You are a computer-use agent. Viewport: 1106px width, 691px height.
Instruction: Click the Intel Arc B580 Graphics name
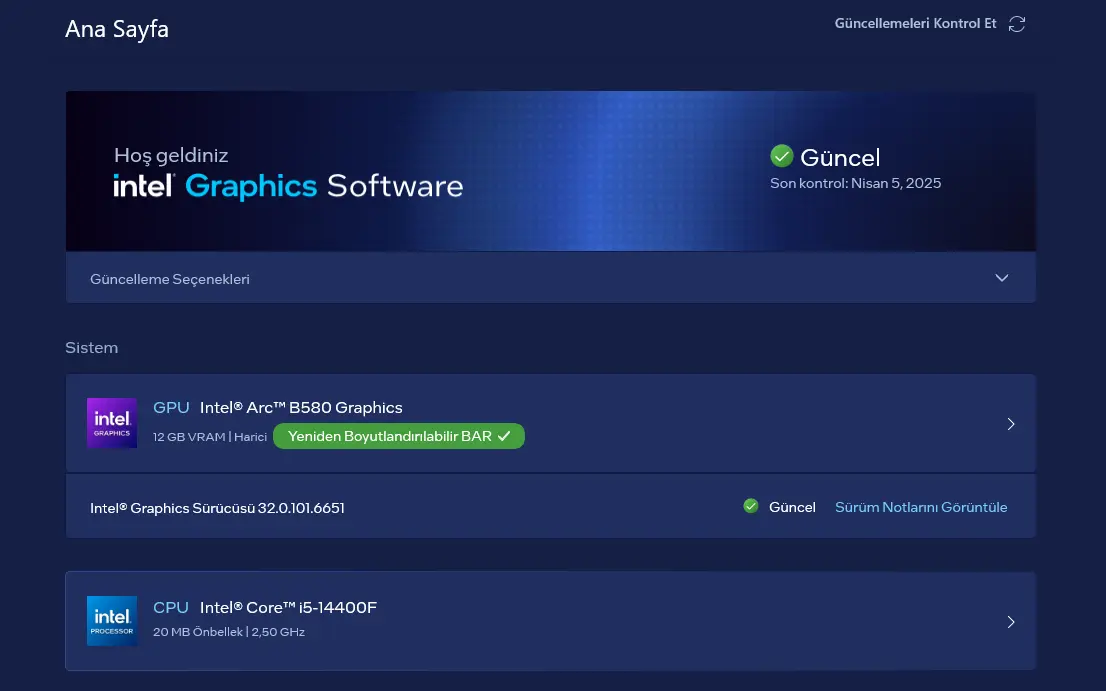[301, 408]
